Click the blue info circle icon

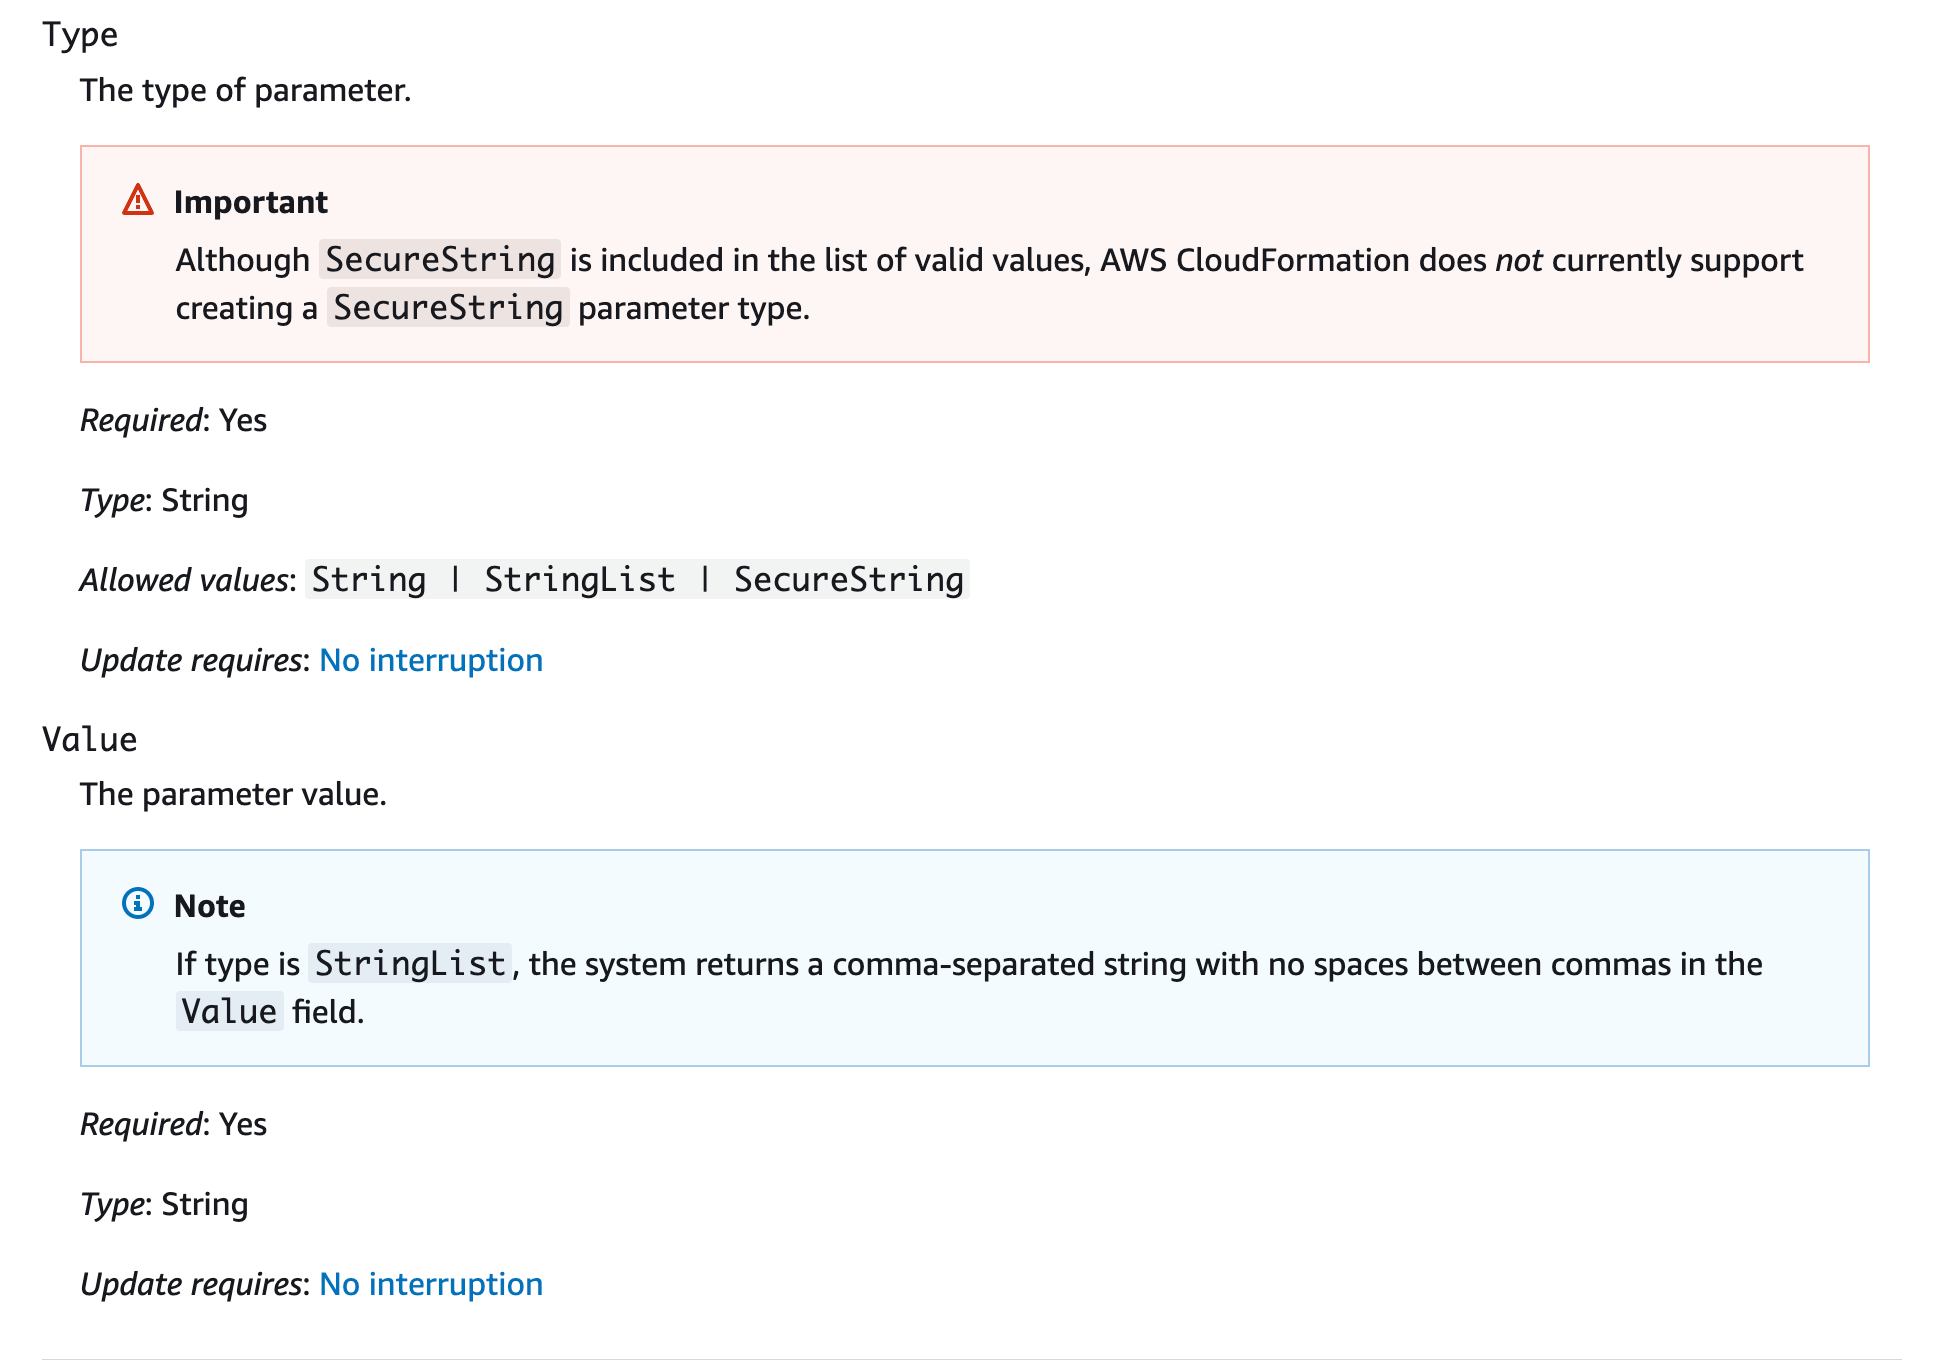click(x=138, y=904)
